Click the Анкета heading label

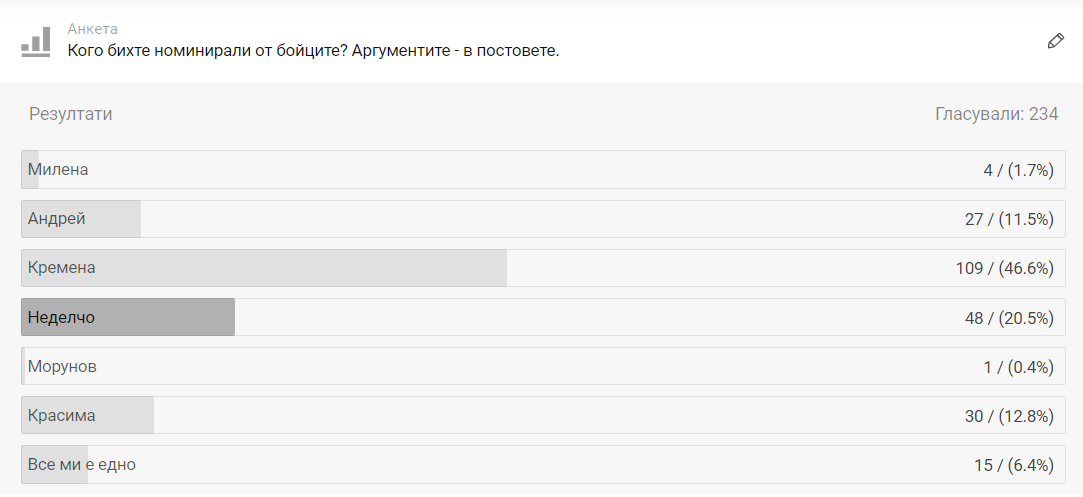coord(93,29)
